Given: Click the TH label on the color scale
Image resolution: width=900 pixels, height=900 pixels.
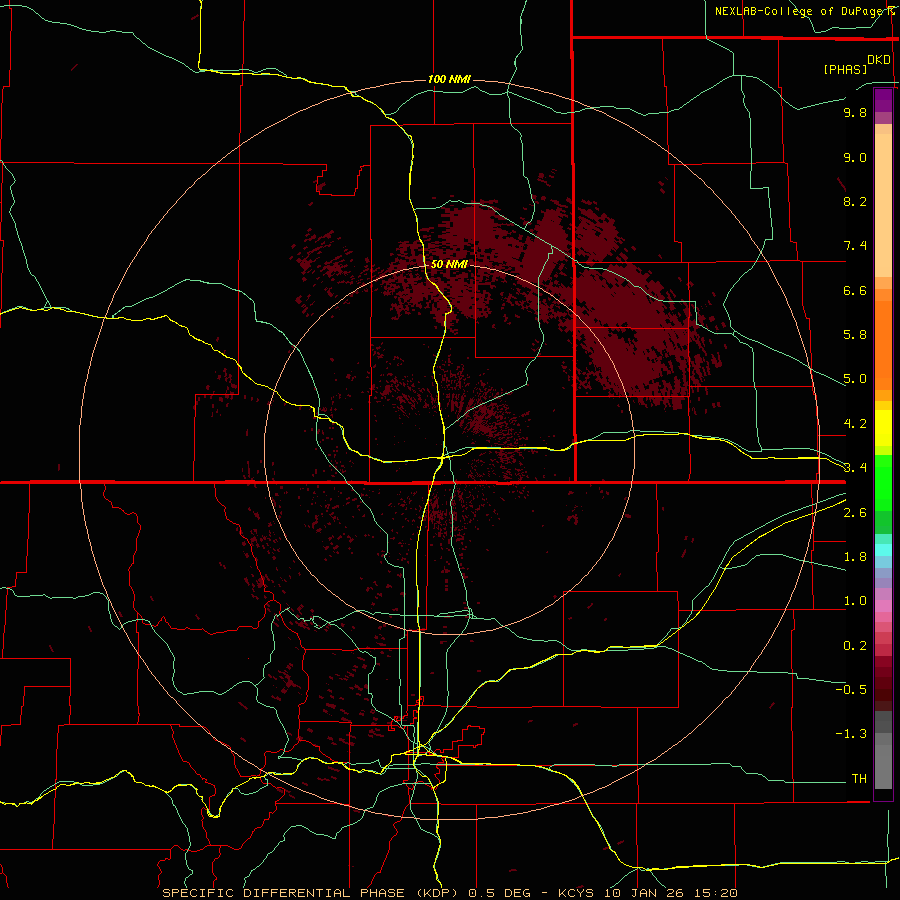Looking at the screenshot, I should pyautogui.click(x=859, y=779).
